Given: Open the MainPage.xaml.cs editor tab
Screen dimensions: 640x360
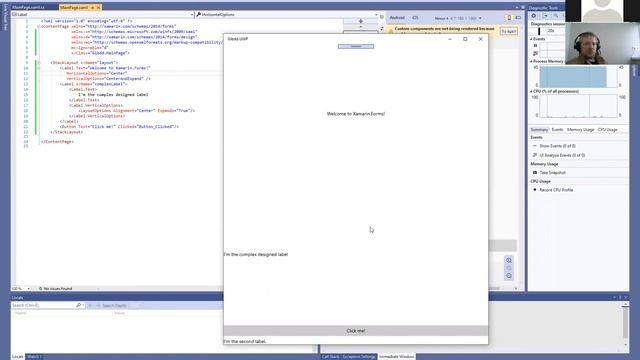Looking at the screenshot, I should [28, 7].
